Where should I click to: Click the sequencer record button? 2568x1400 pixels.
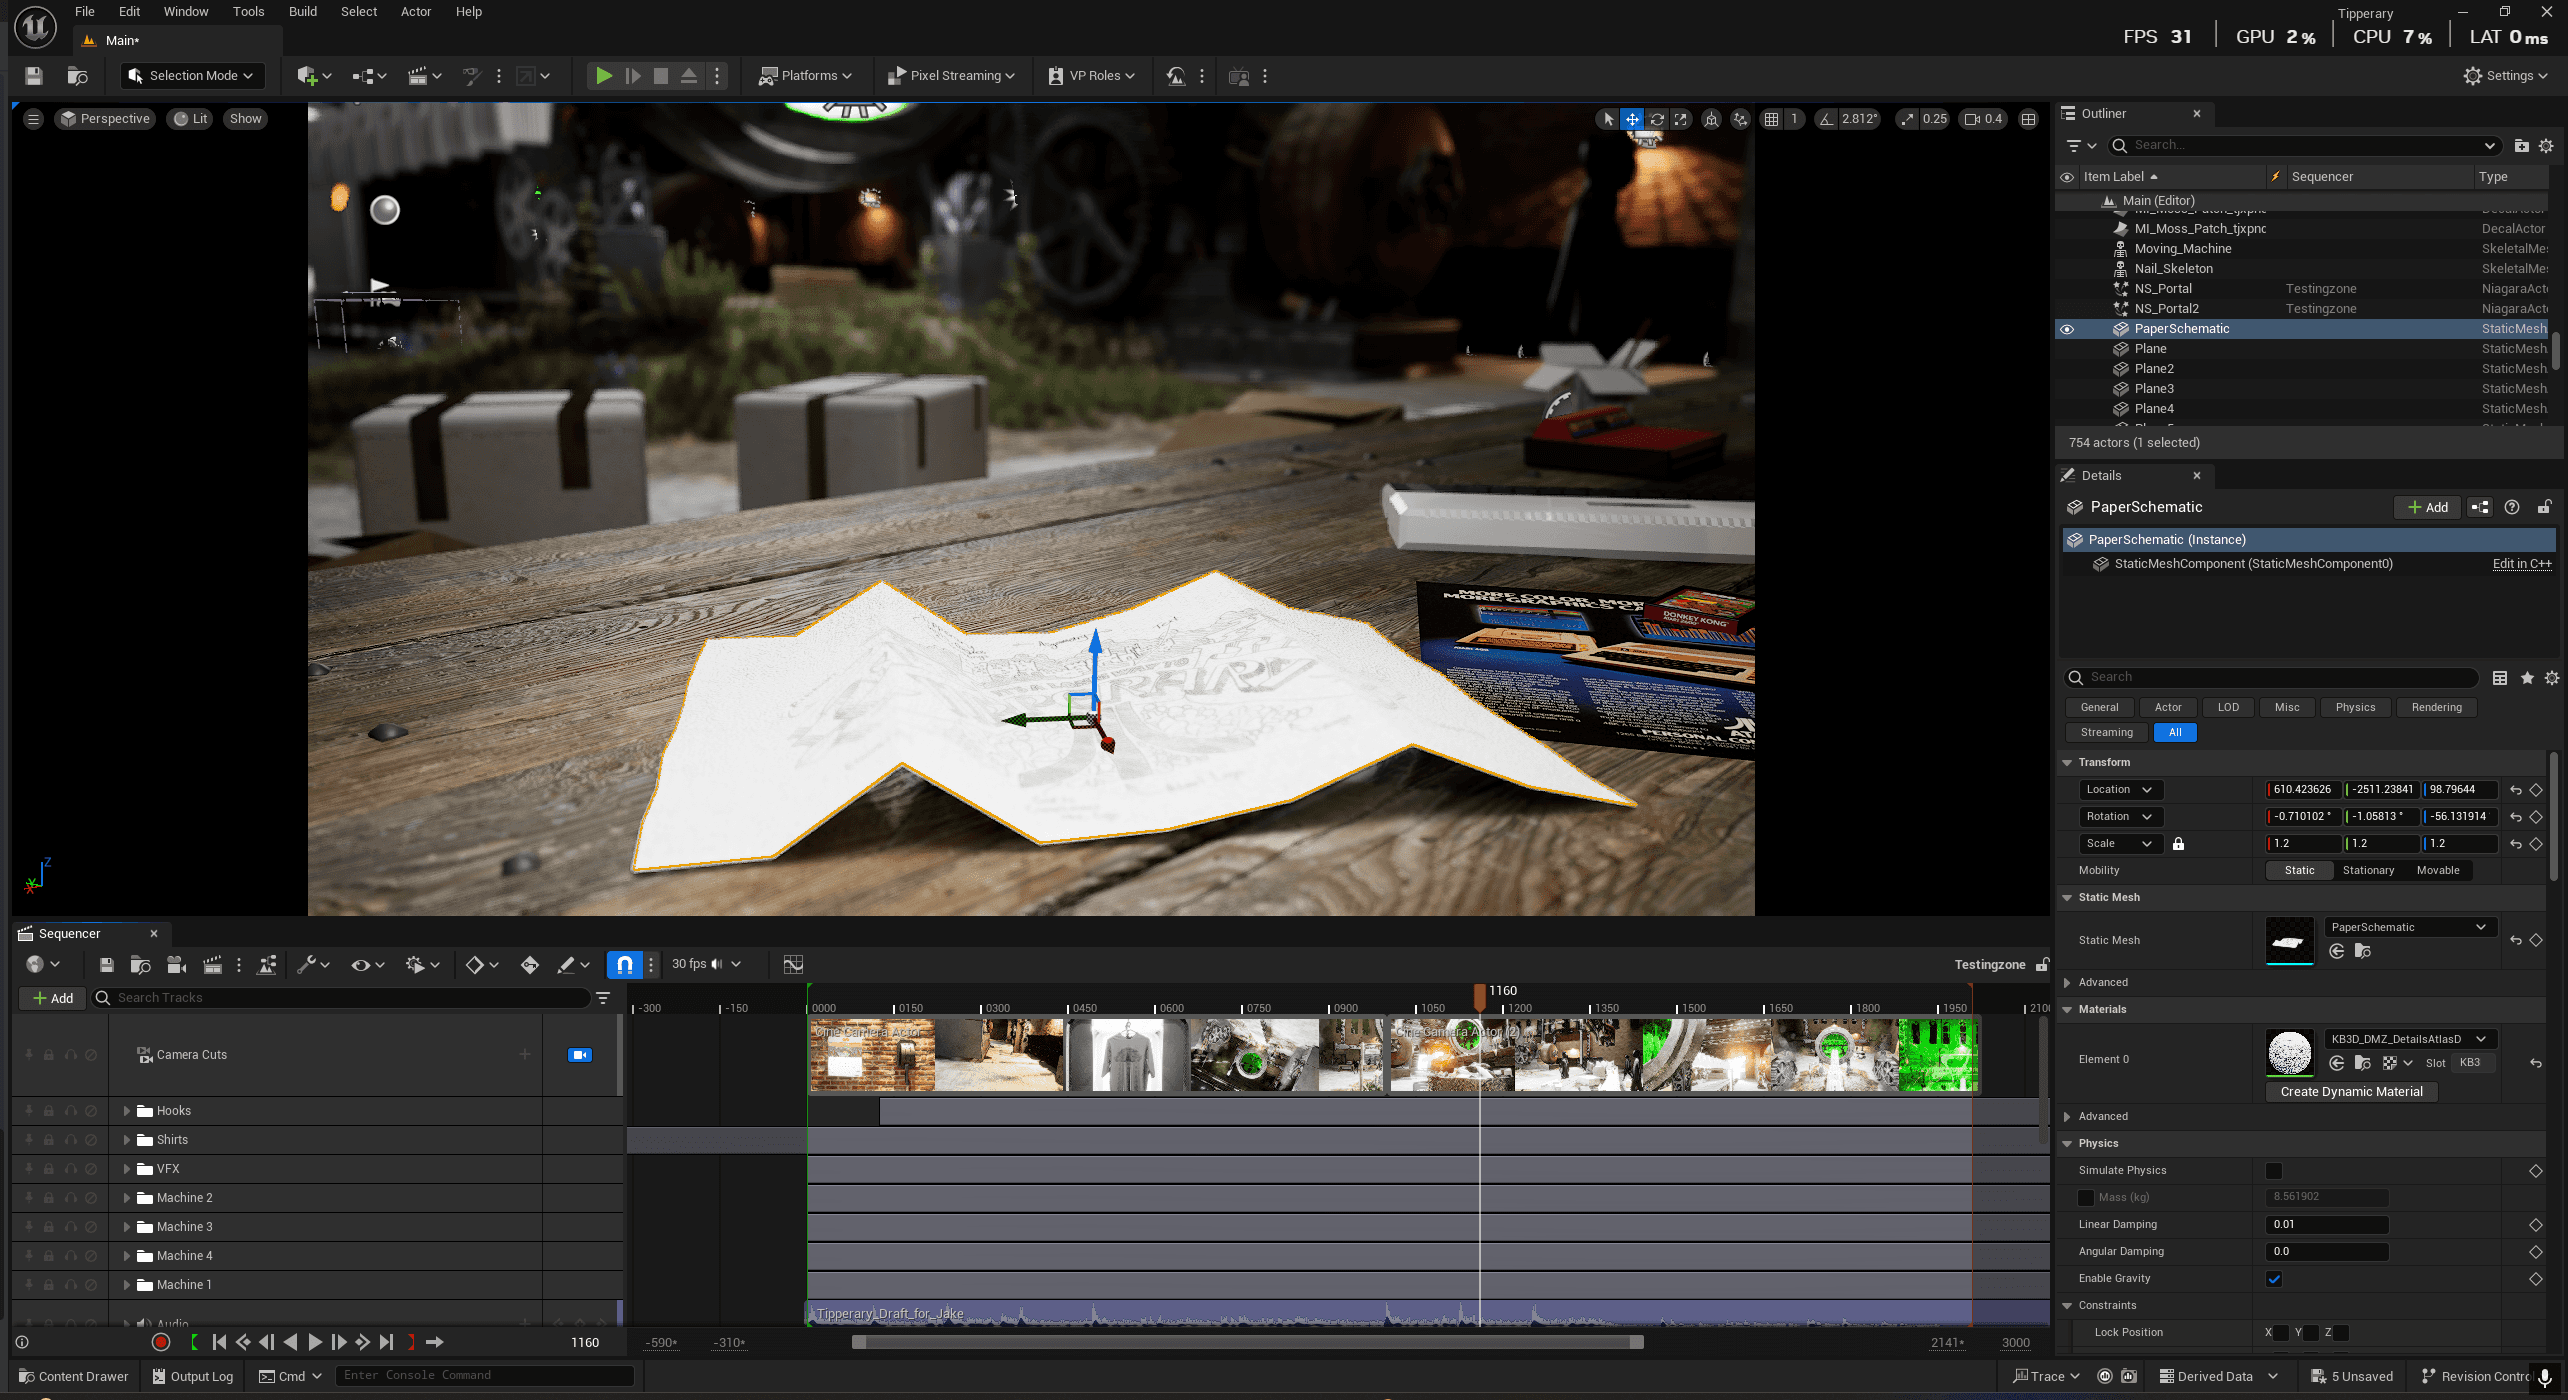click(x=161, y=1342)
